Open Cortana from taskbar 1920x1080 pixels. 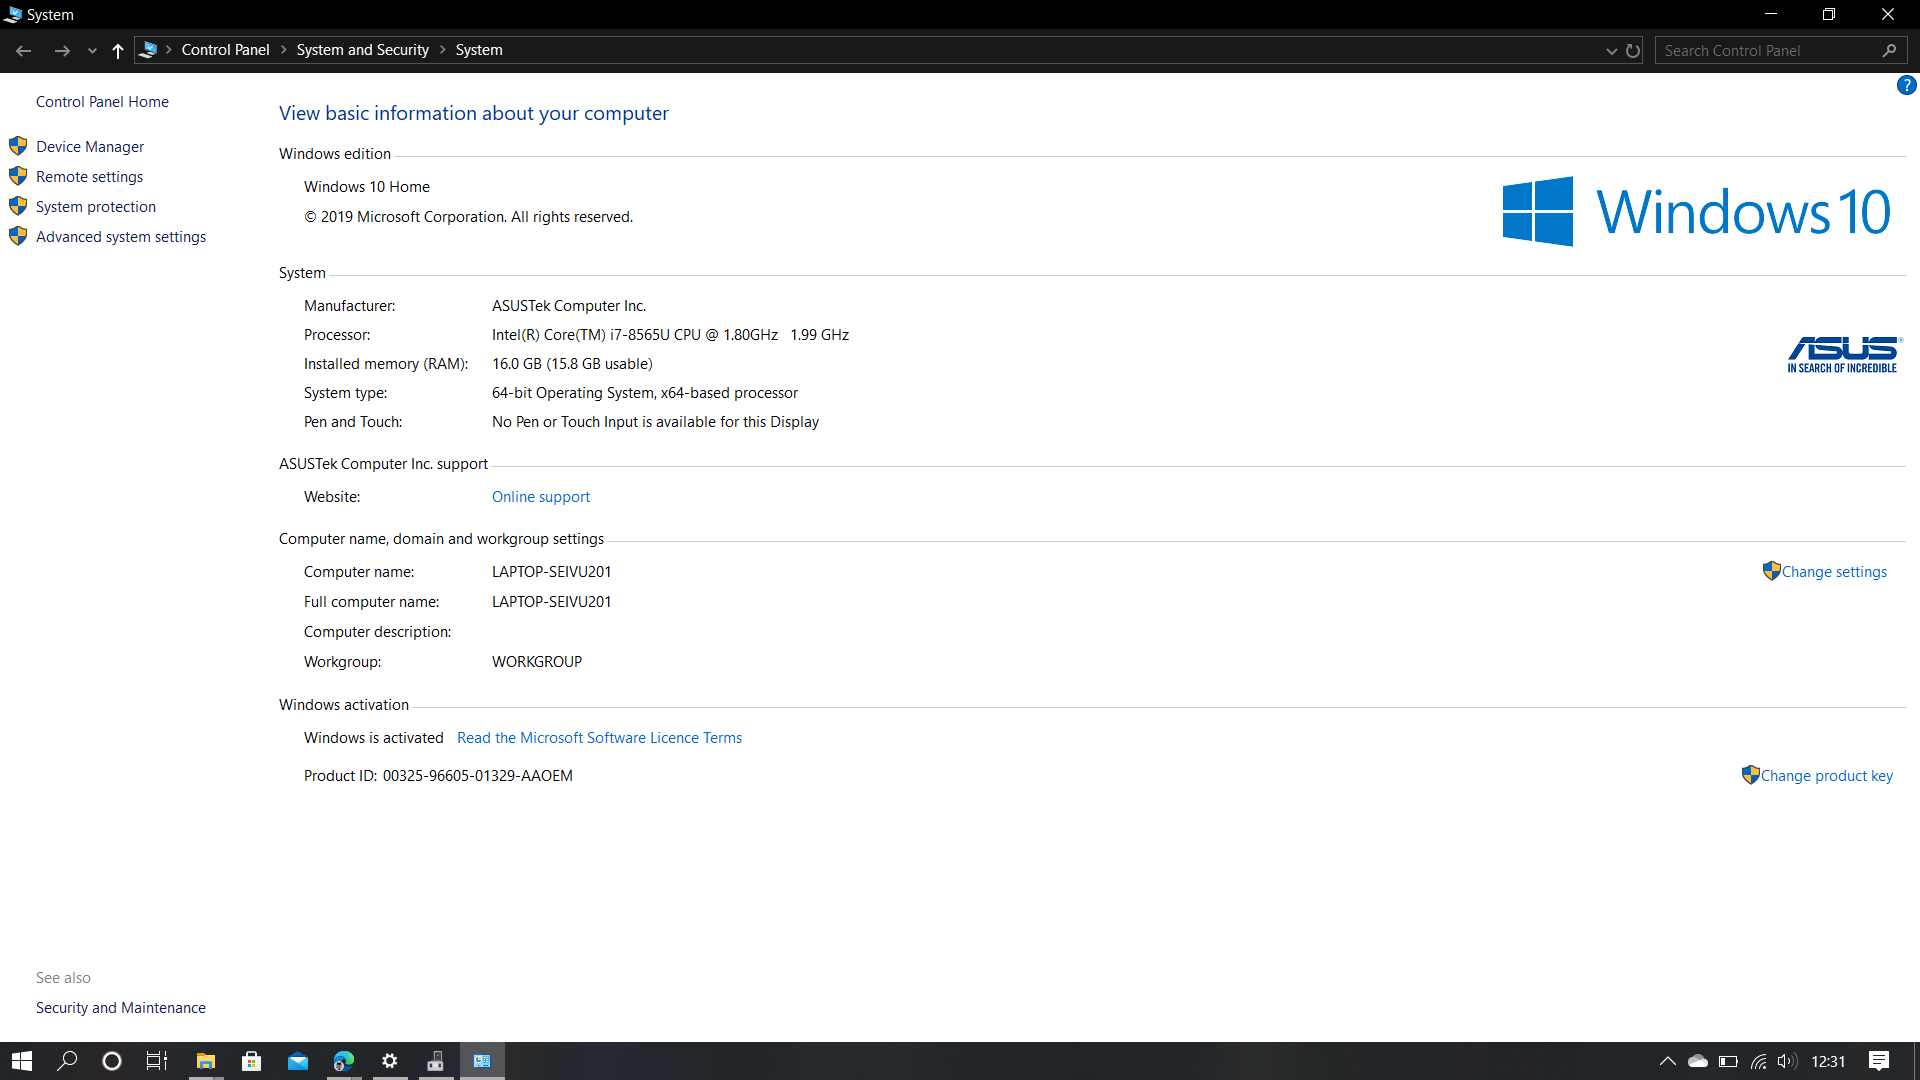[112, 1061]
